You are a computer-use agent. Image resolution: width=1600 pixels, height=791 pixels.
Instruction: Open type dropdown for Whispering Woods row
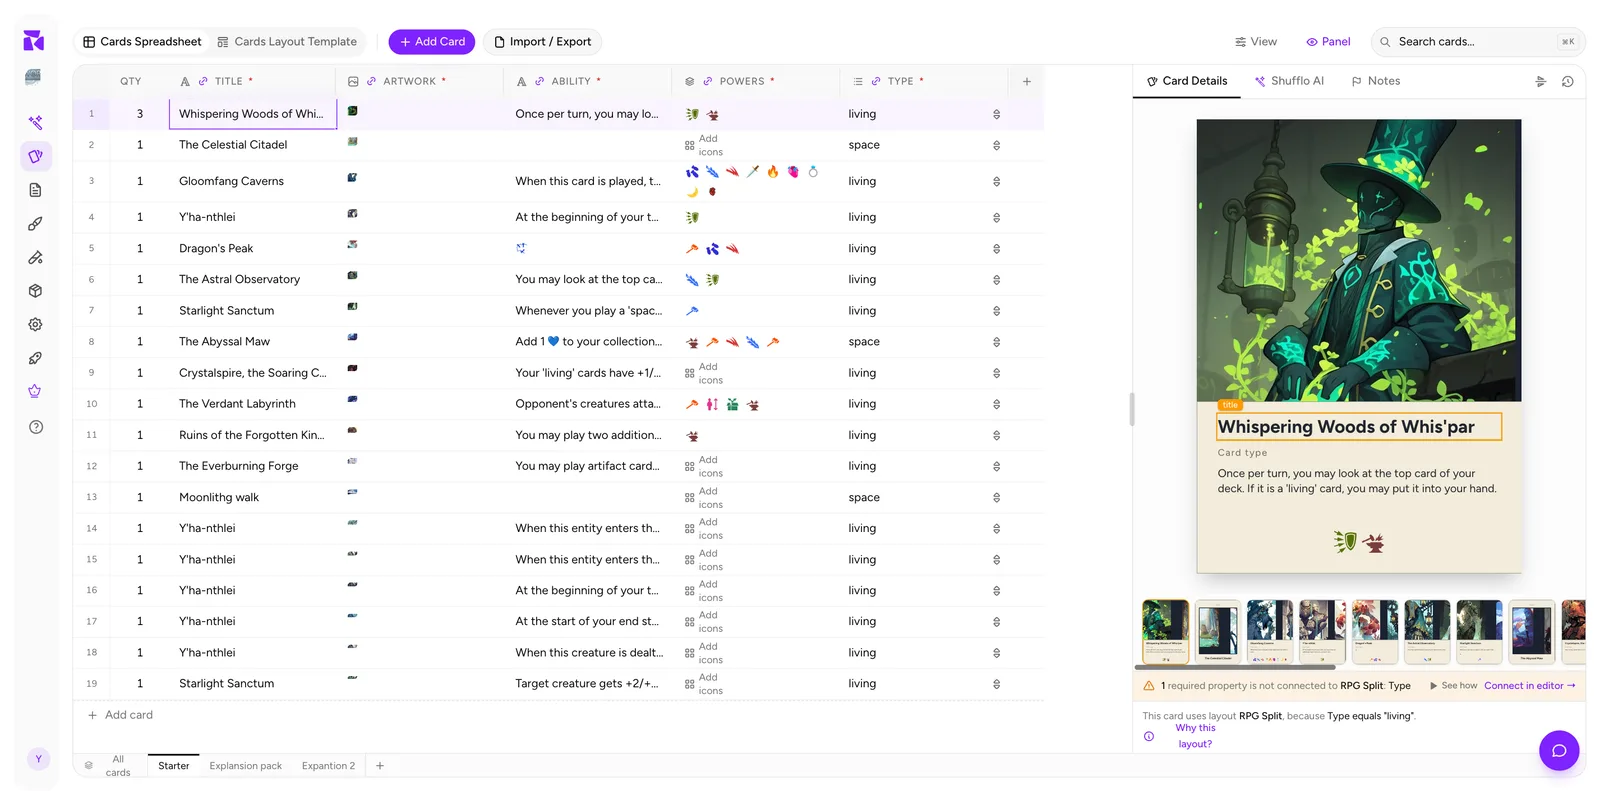point(996,114)
